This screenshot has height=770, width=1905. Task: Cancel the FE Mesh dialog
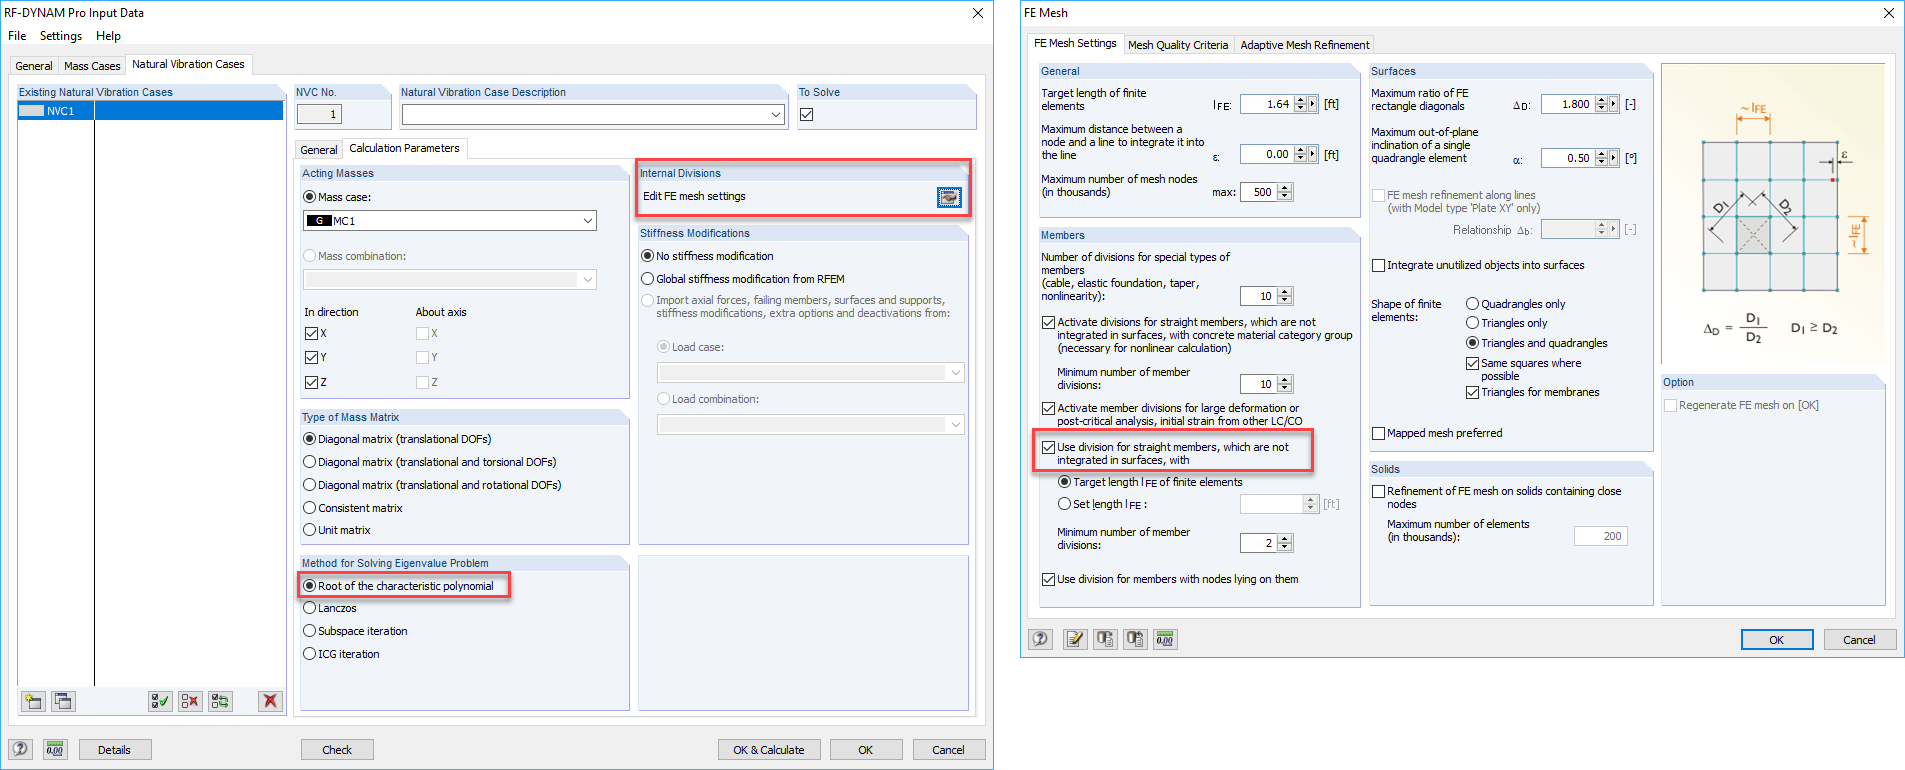click(x=1860, y=640)
